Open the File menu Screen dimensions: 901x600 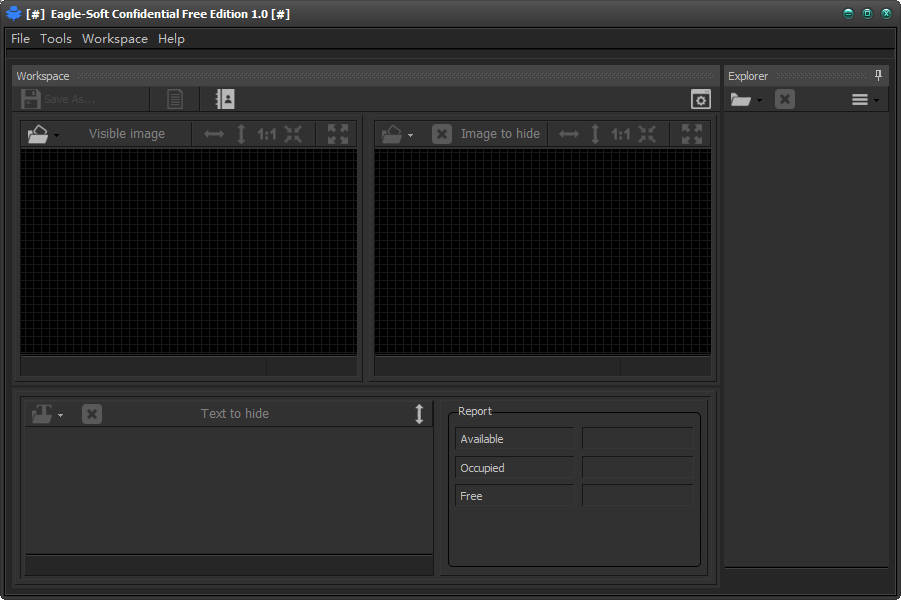tap(20, 39)
